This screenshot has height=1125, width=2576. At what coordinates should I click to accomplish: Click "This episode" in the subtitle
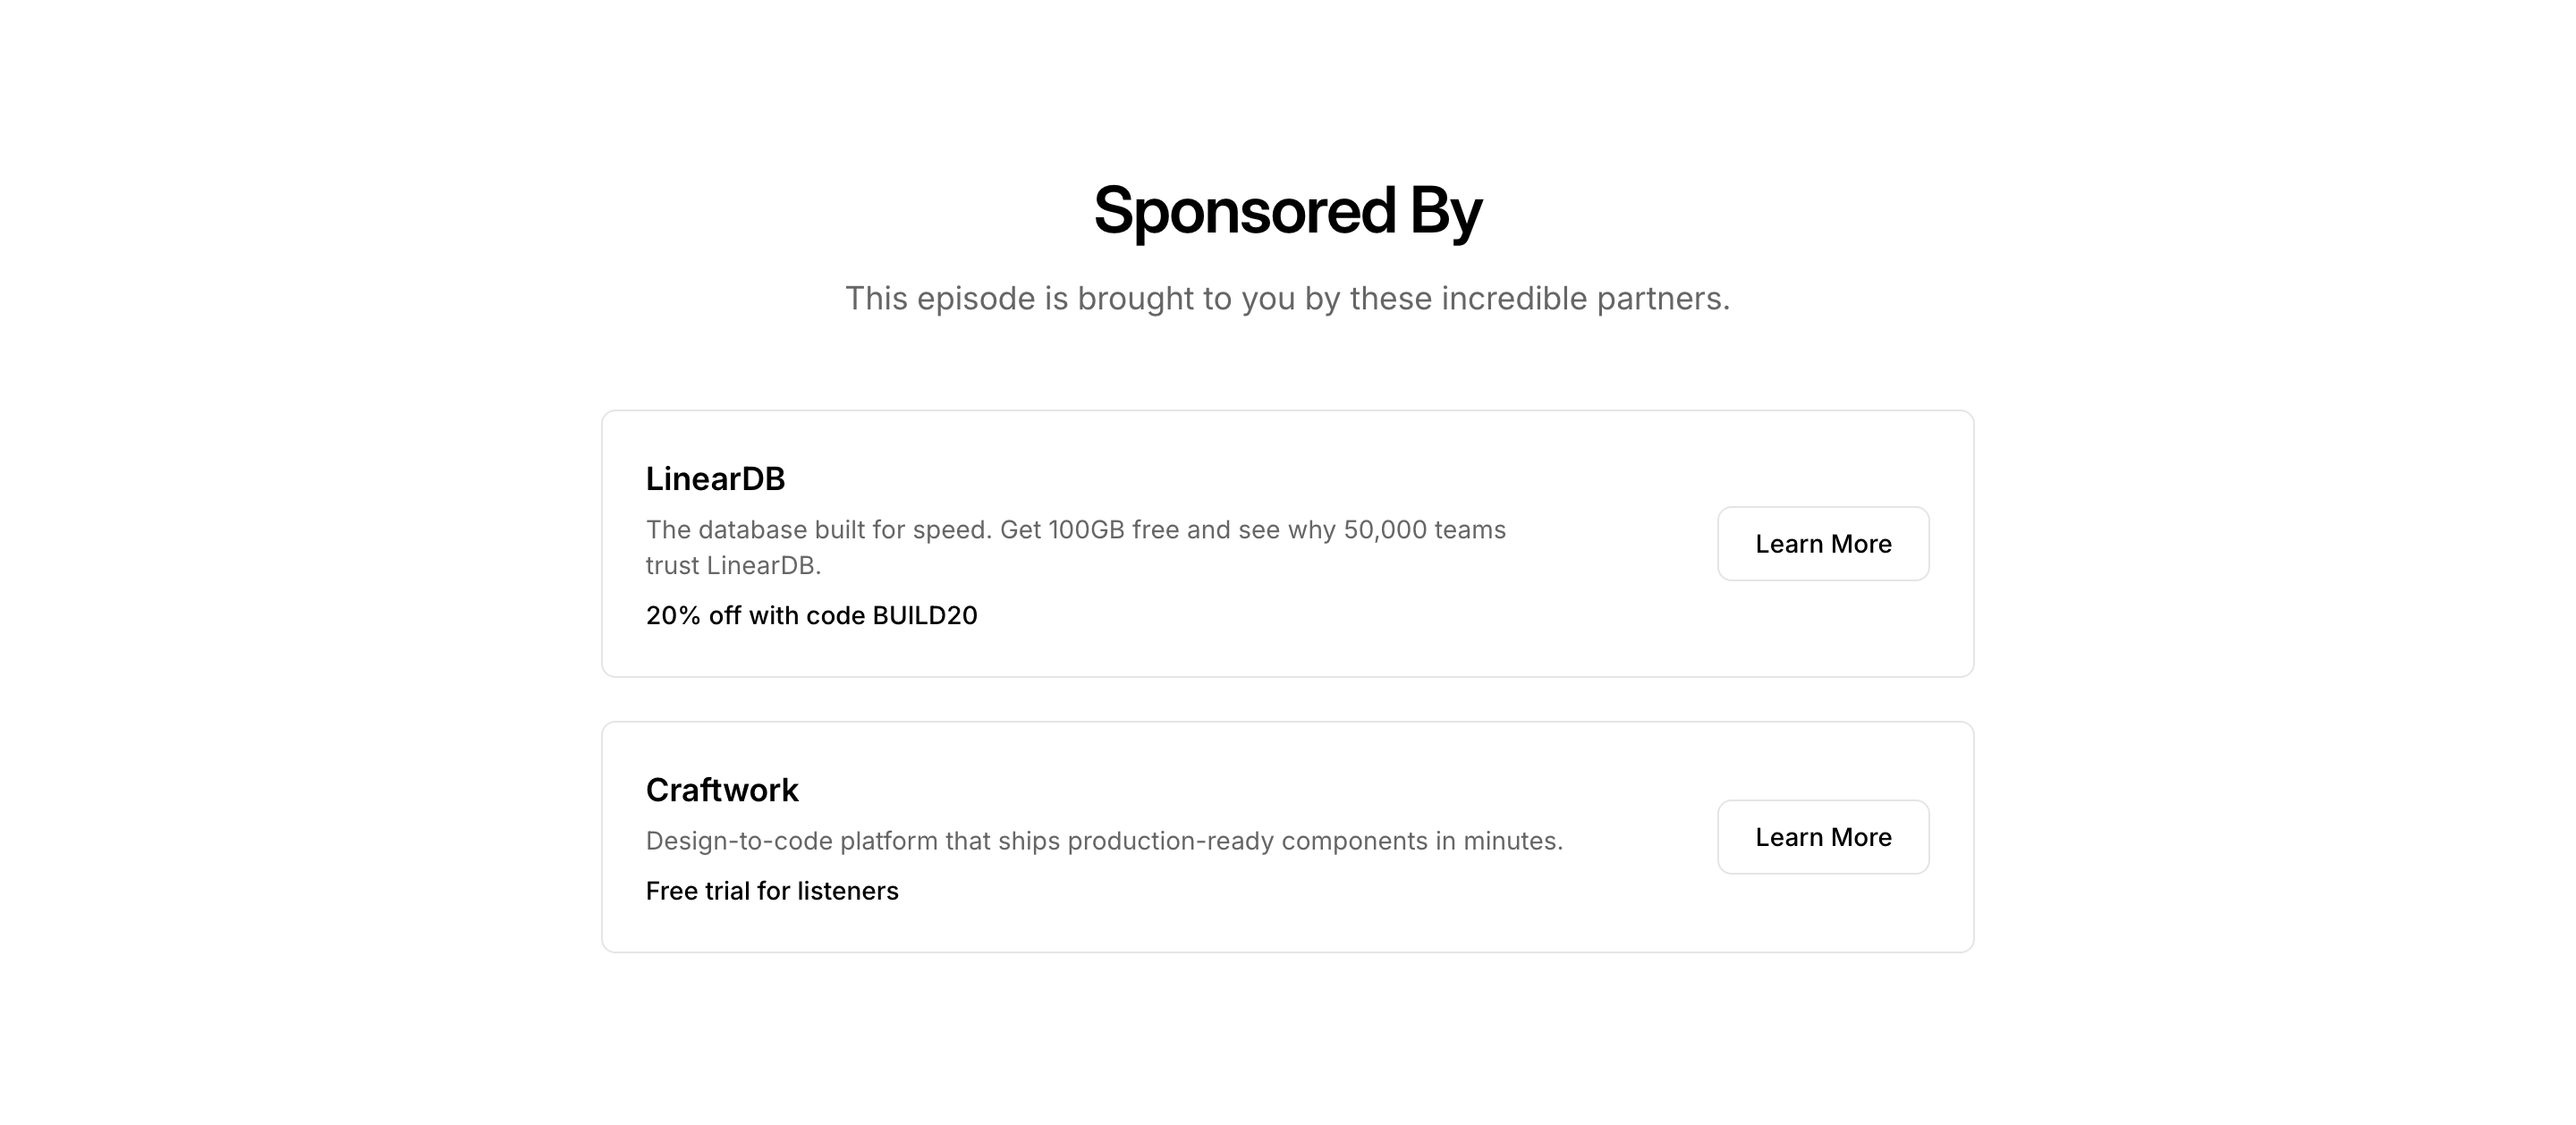tap(939, 299)
